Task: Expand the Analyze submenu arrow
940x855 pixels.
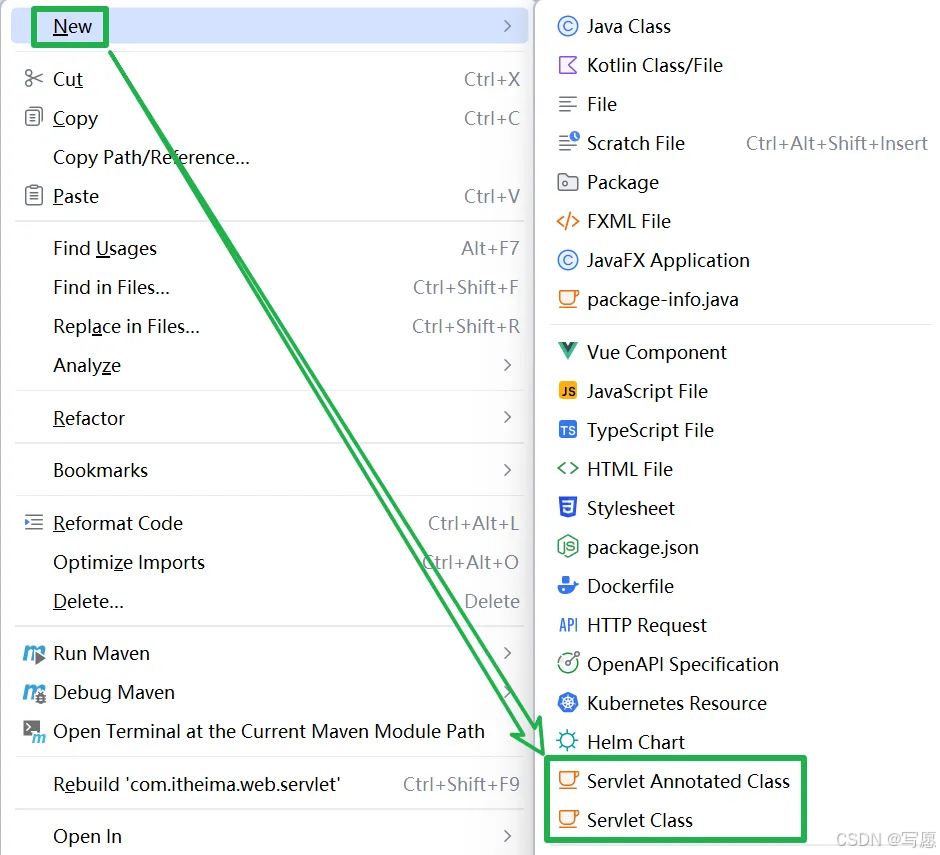Action: click(x=507, y=365)
